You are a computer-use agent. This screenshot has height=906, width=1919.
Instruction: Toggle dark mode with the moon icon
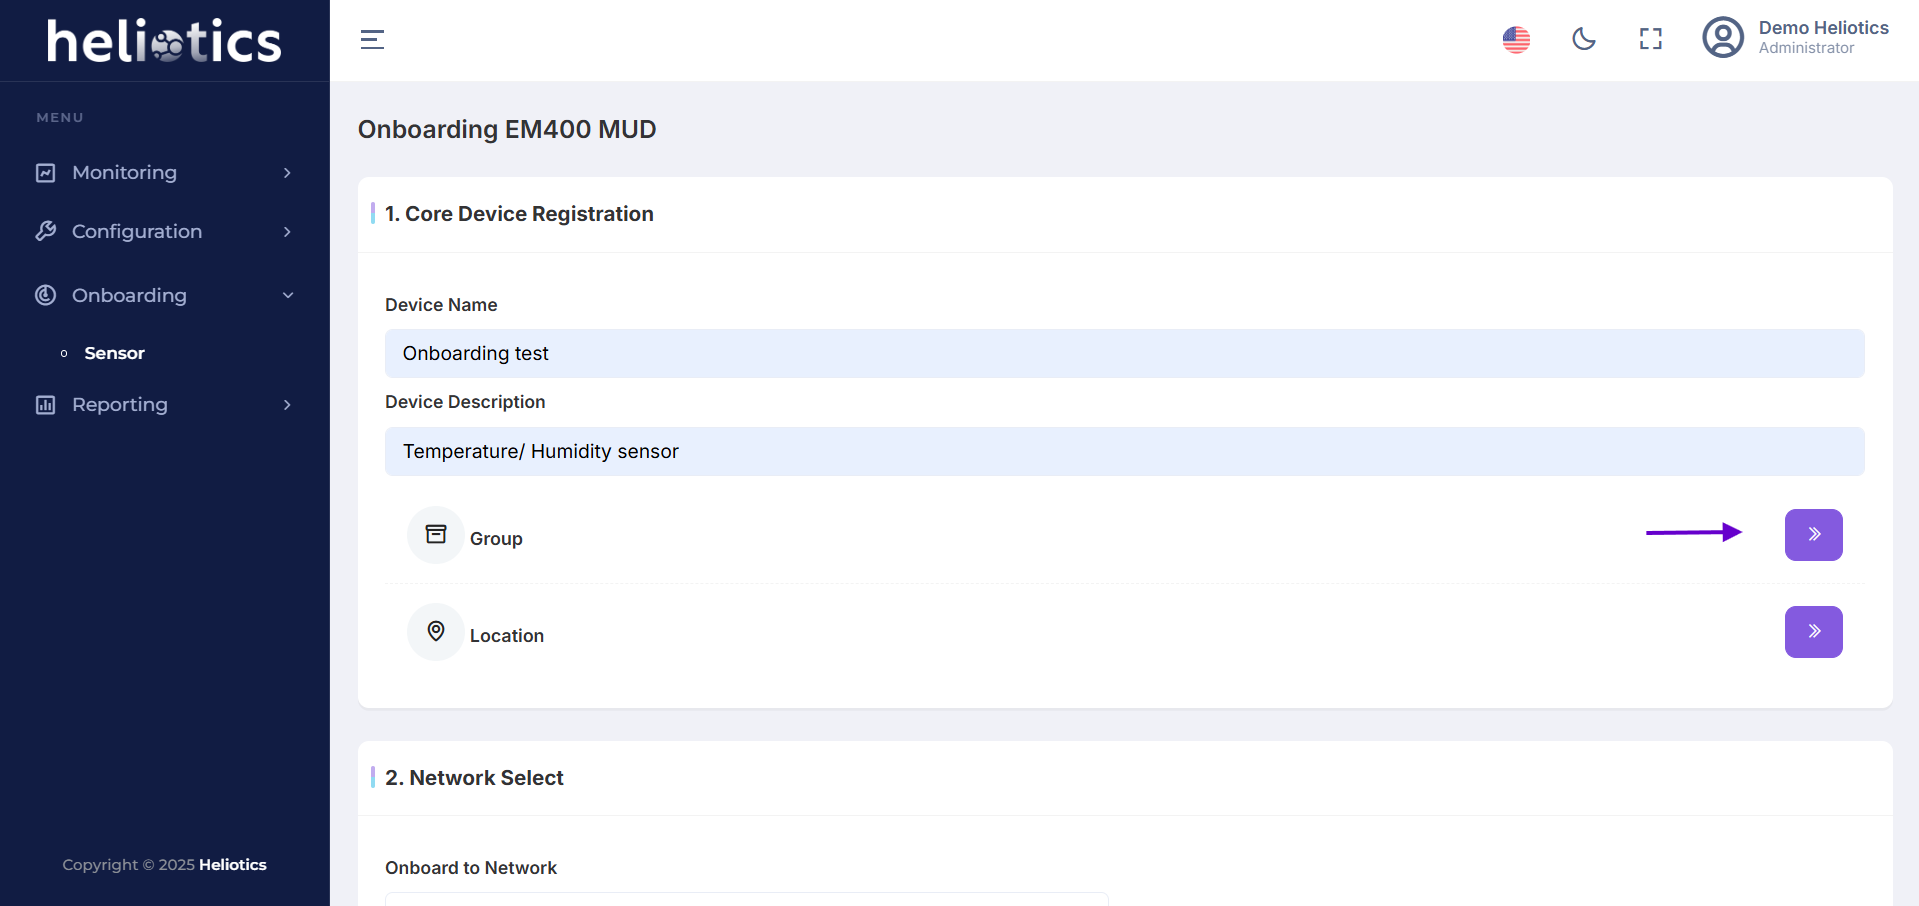pyautogui.click(x=1584, y=39)
